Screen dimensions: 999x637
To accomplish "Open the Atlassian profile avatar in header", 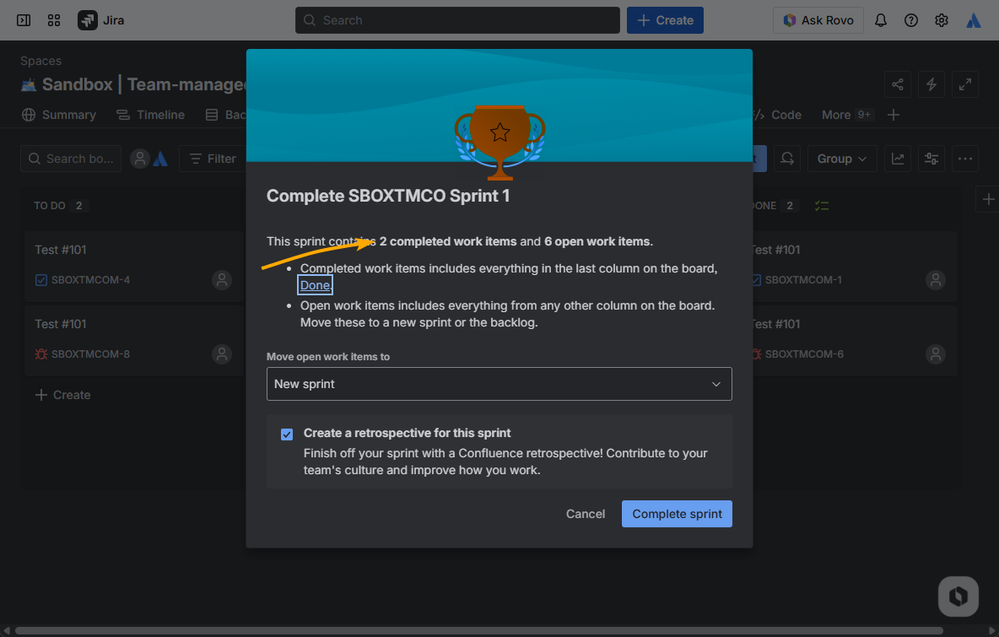I will (974, 20).
